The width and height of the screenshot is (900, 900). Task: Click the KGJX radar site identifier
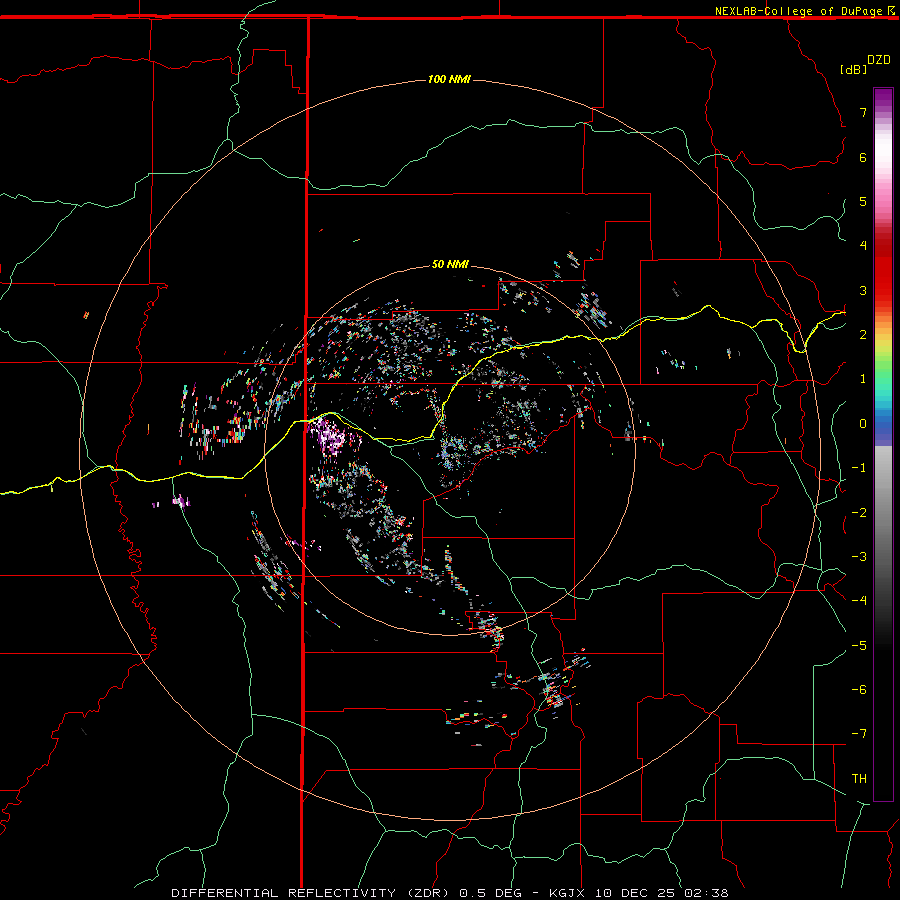(x=569, y=893)
